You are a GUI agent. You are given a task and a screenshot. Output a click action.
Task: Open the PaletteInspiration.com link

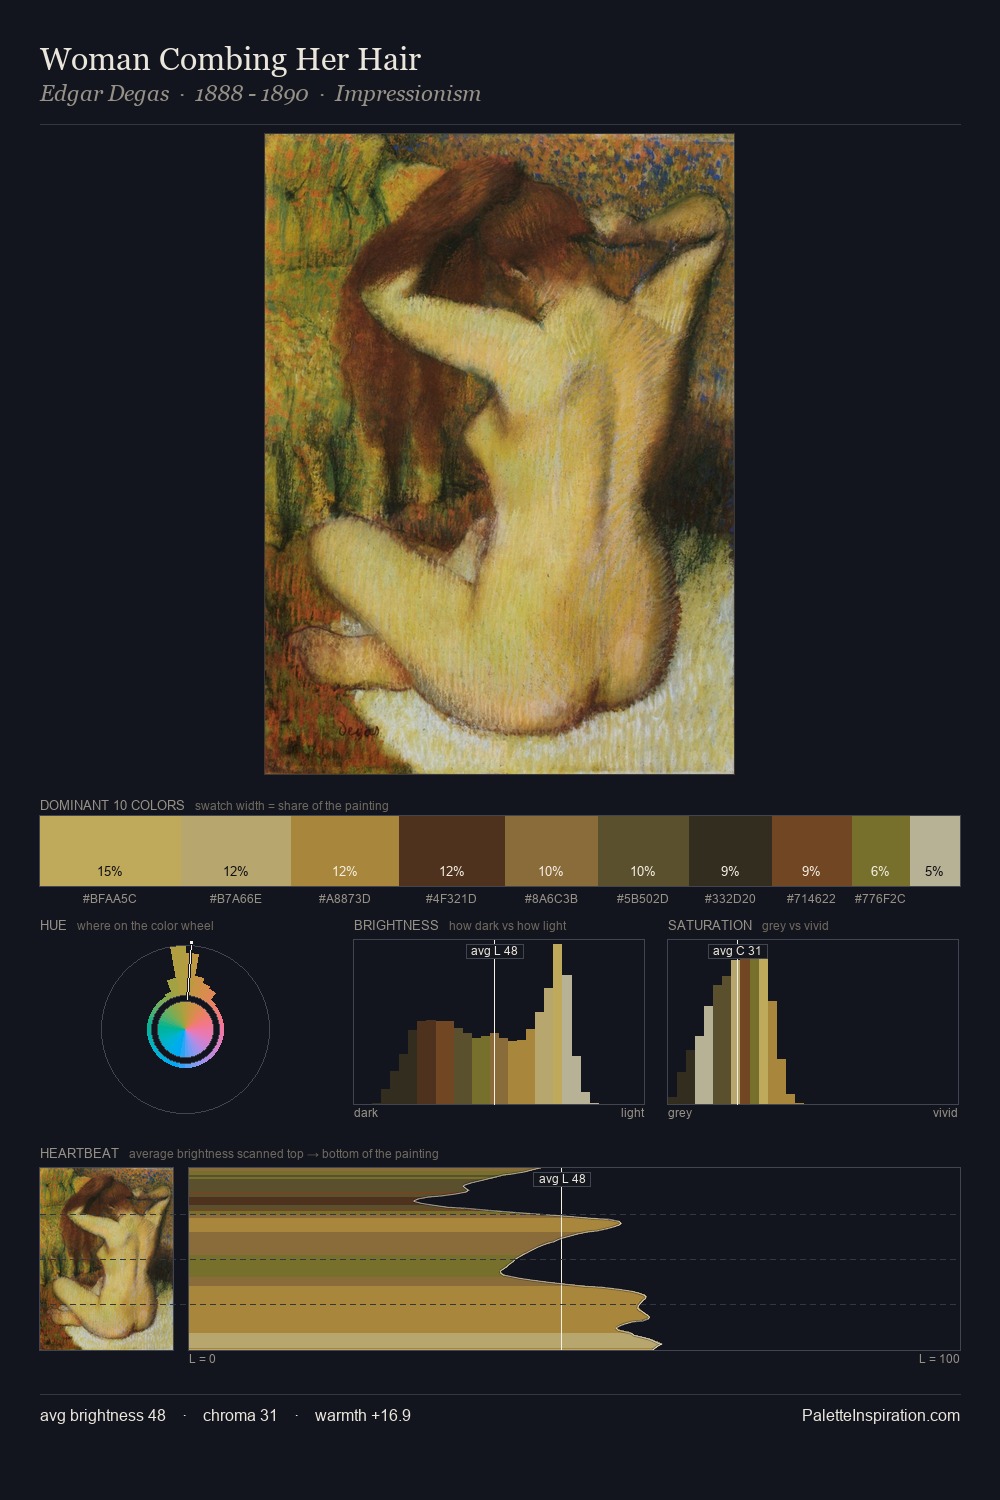pos(881,1415)
